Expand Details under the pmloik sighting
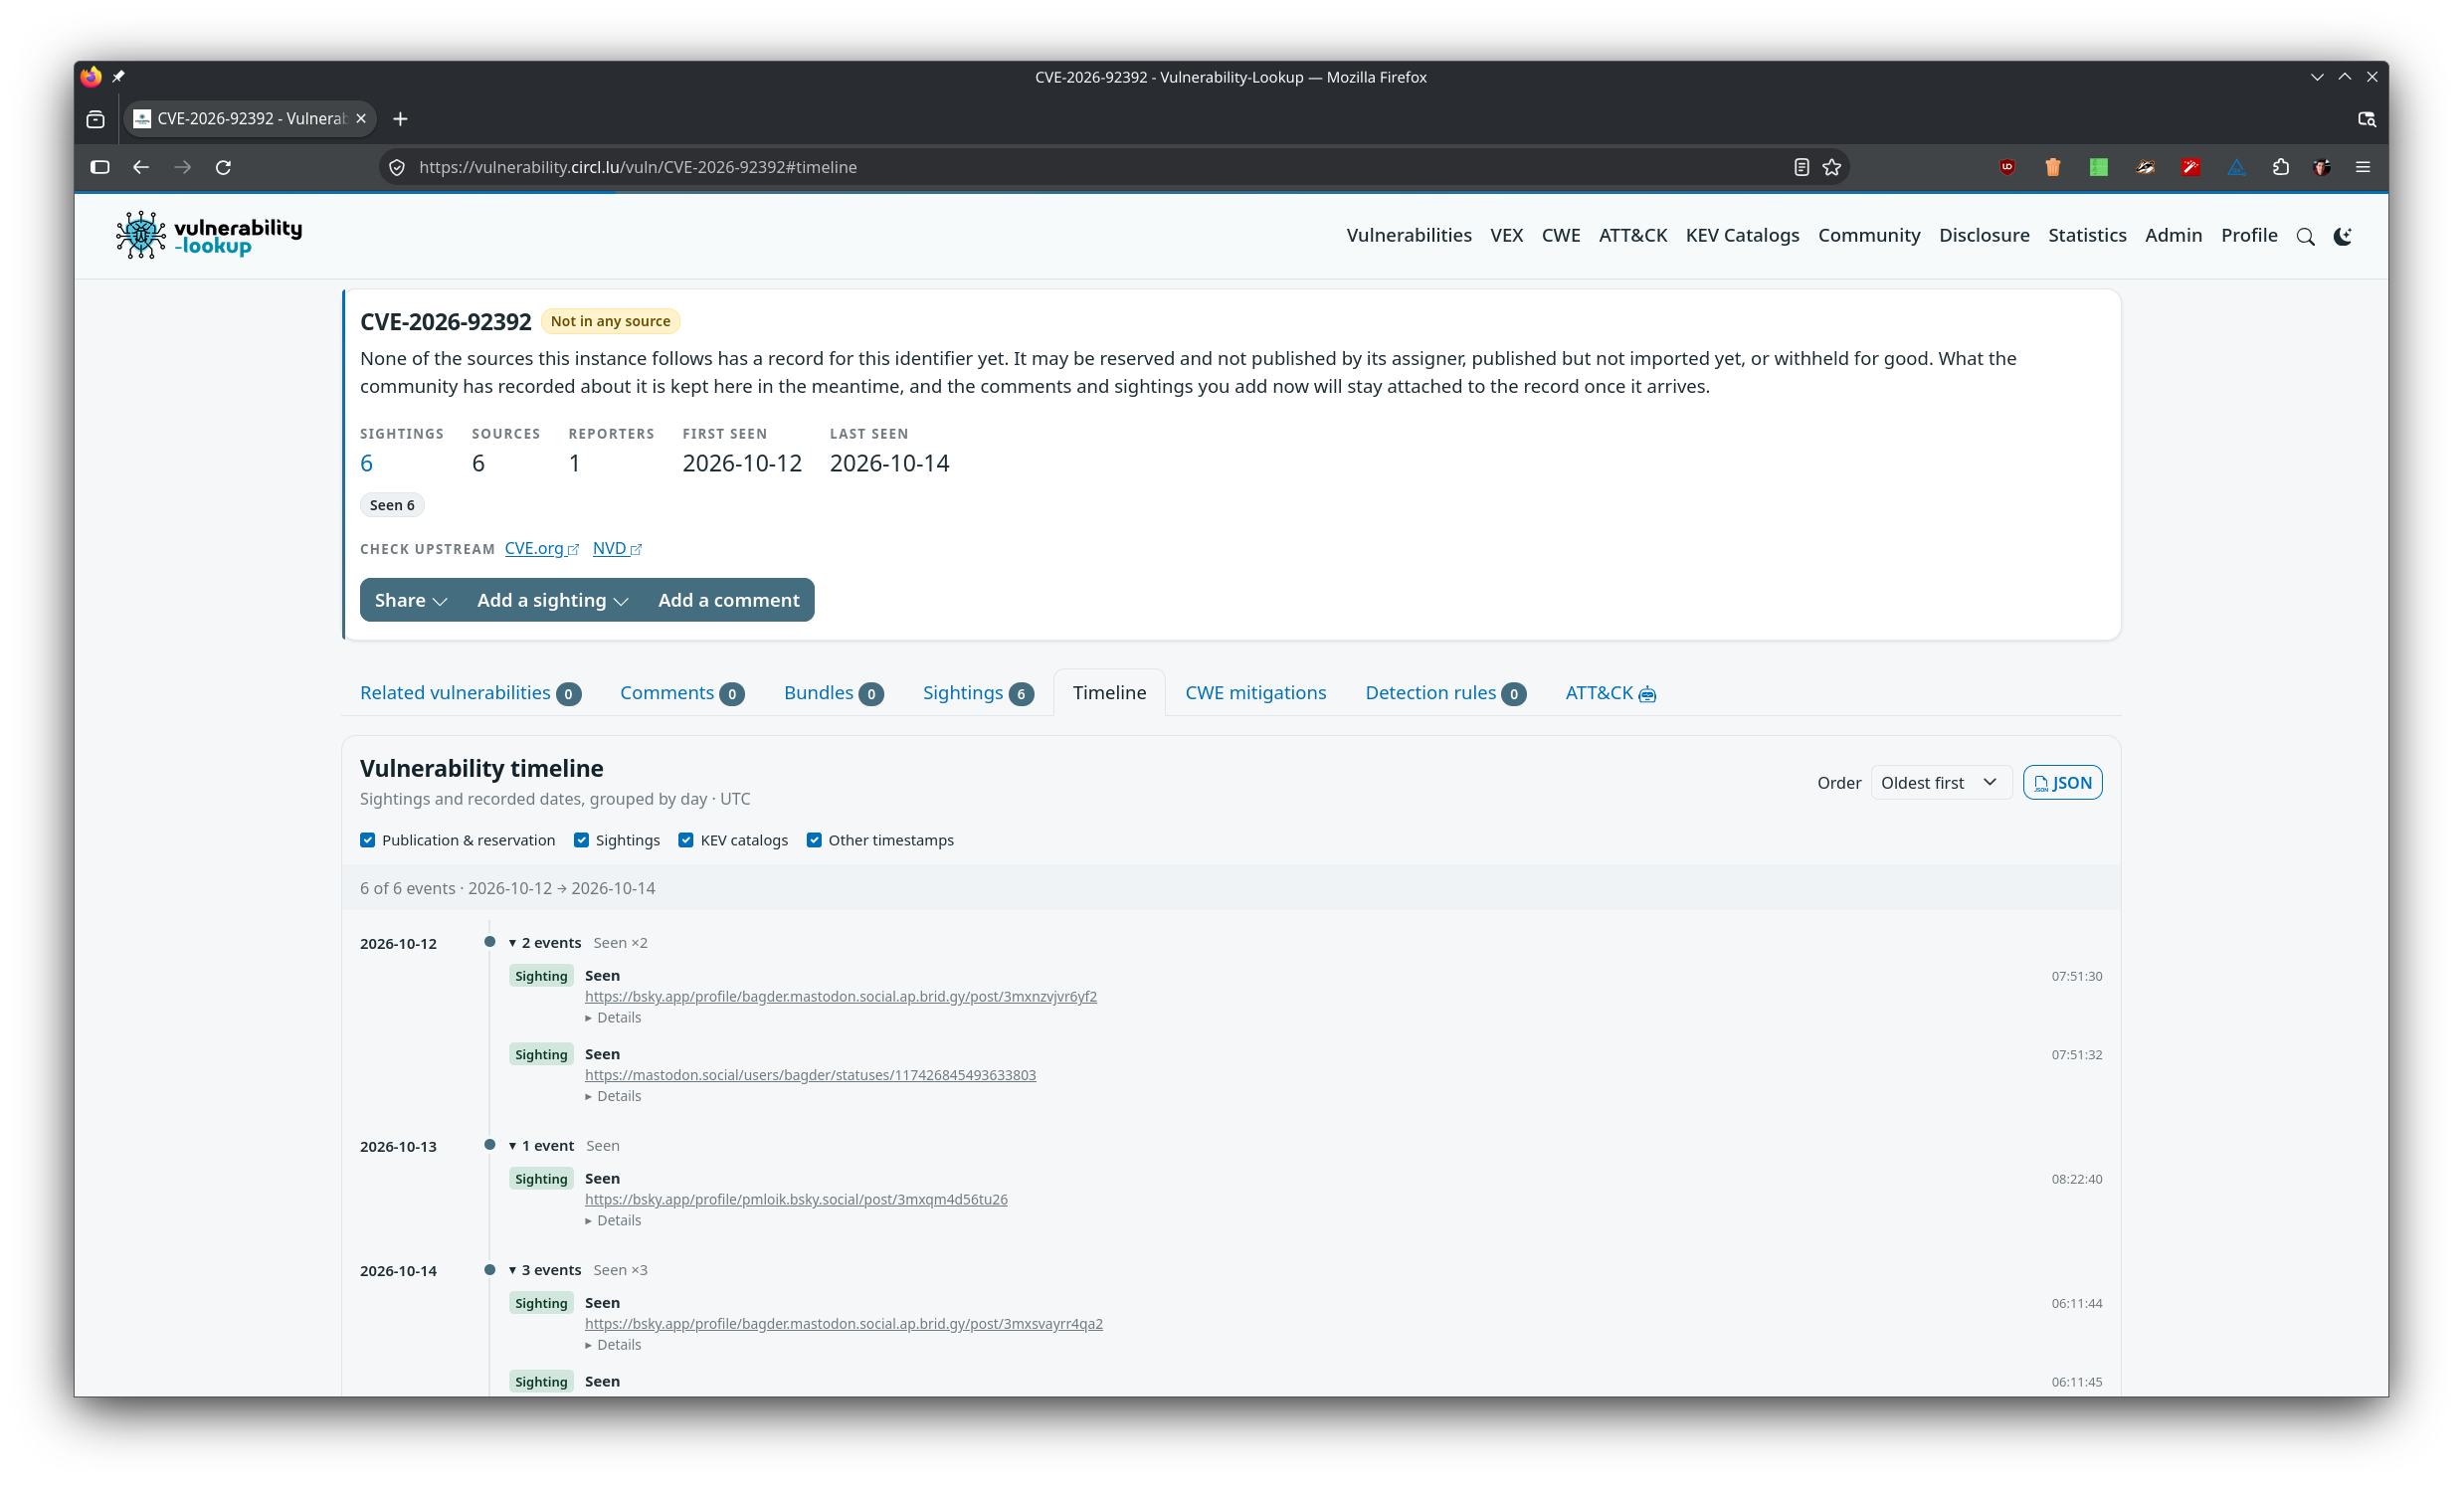 (x=613, y=1220)
